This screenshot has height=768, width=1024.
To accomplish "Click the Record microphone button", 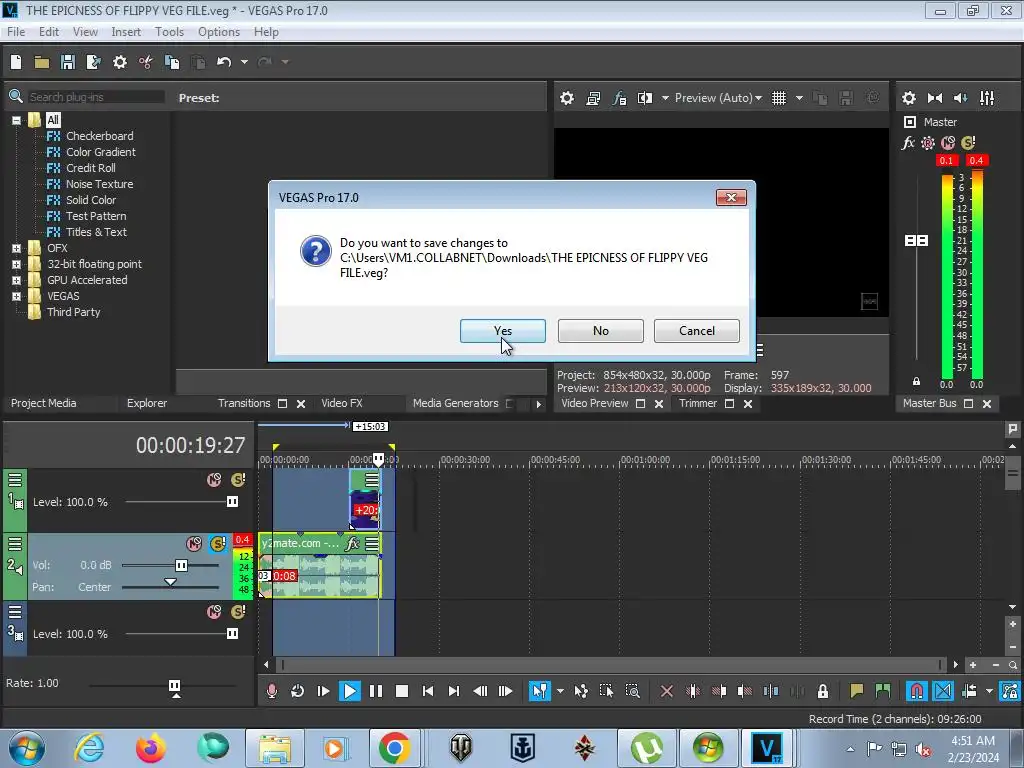I will (x=272, y=691).
